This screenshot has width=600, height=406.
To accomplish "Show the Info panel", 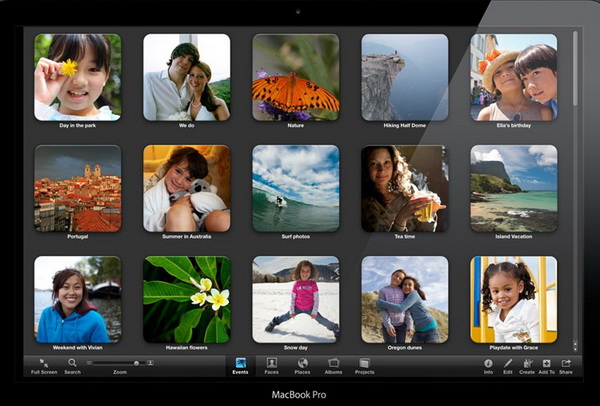I will [x=488, y=364].
